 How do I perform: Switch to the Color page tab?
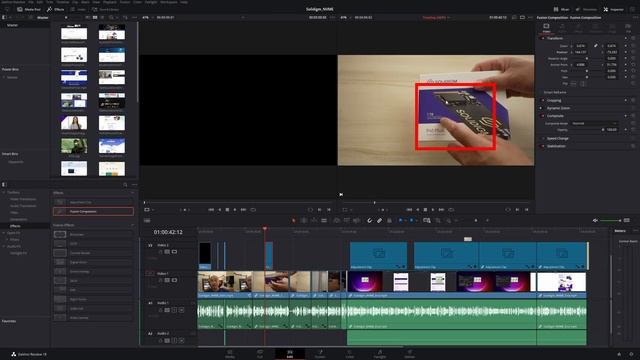pos(350,353)
